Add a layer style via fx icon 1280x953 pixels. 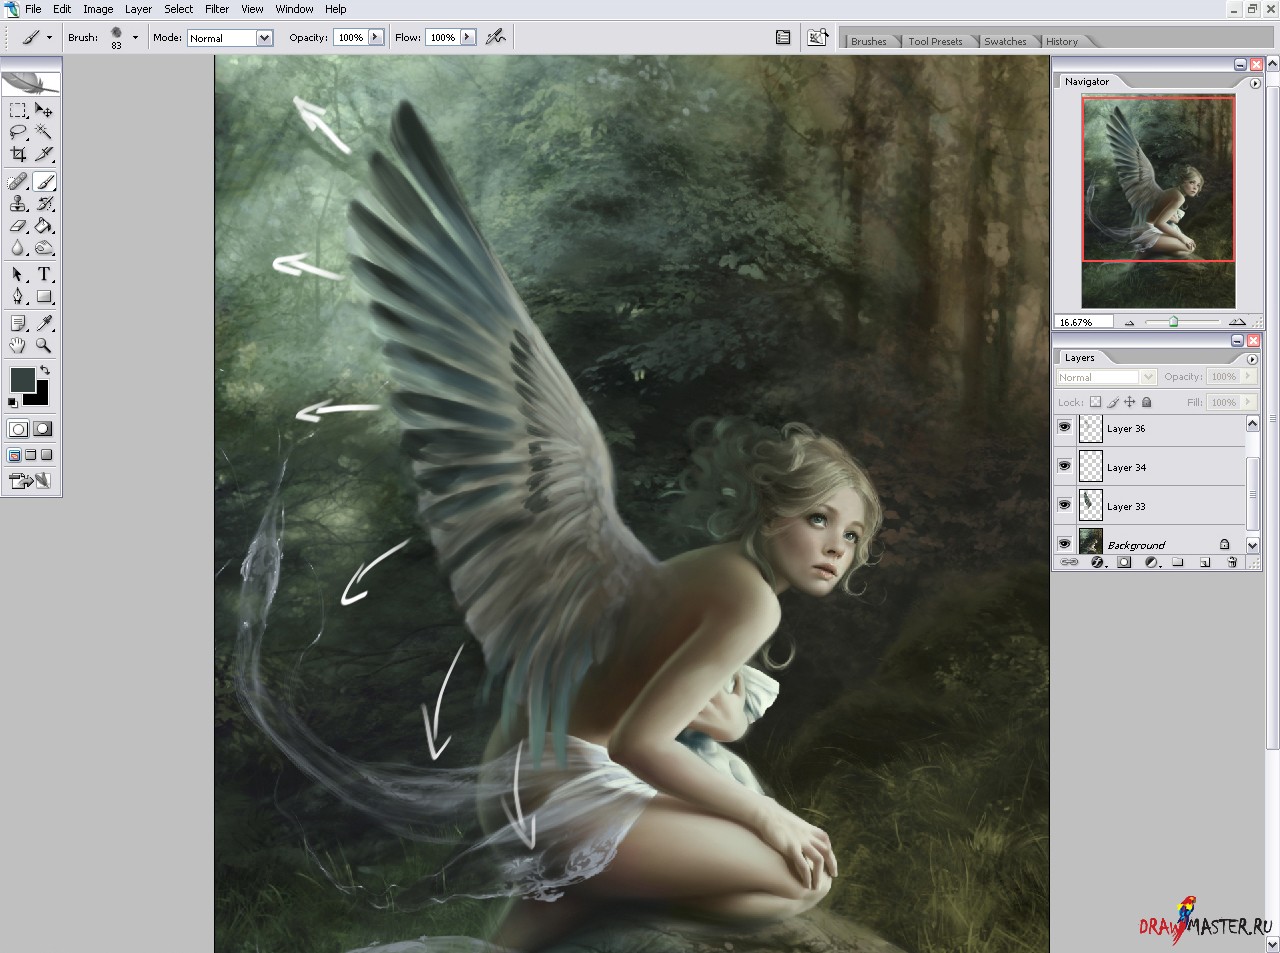pos(1097,562)
